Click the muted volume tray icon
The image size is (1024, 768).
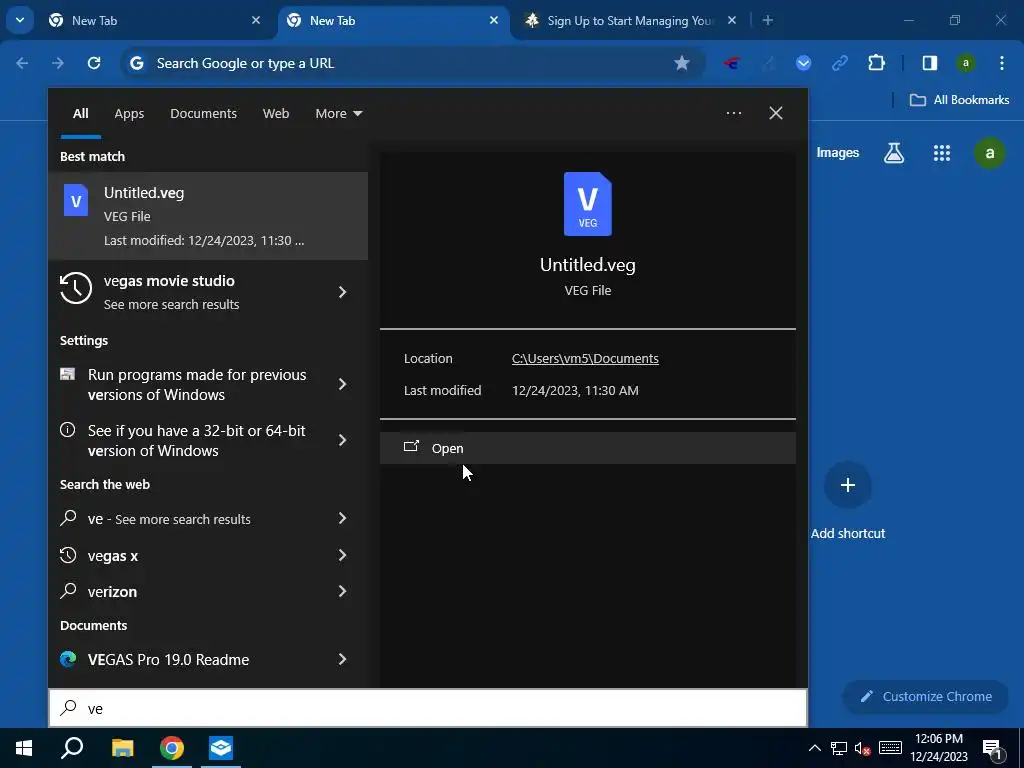863,748
